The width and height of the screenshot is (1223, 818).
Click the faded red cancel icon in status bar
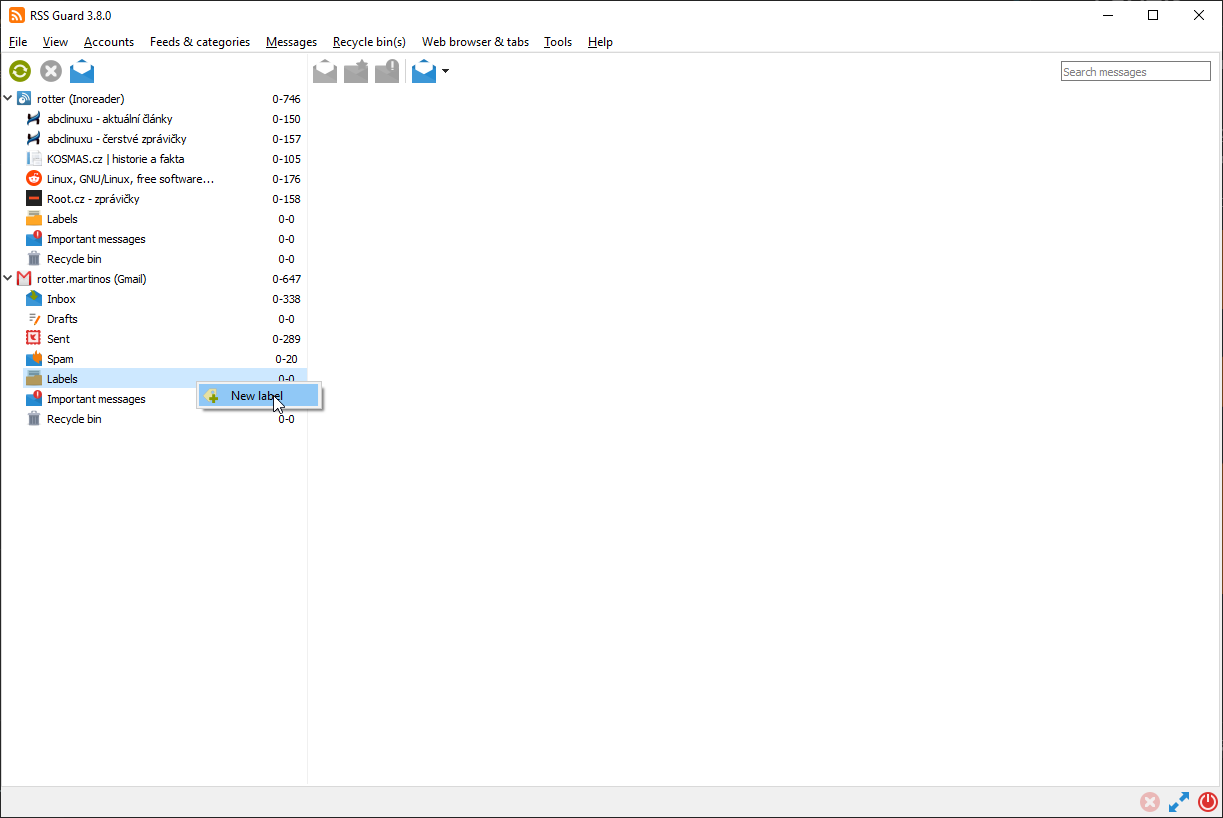[1150, 802]
